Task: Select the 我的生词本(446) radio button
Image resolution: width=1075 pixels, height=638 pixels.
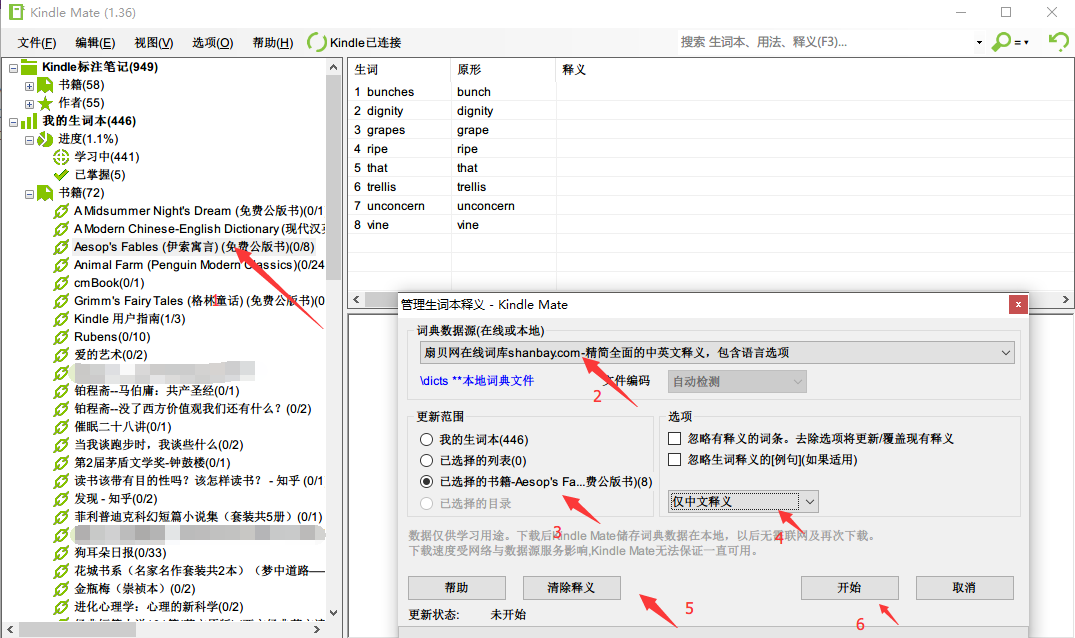Action: 427,439
